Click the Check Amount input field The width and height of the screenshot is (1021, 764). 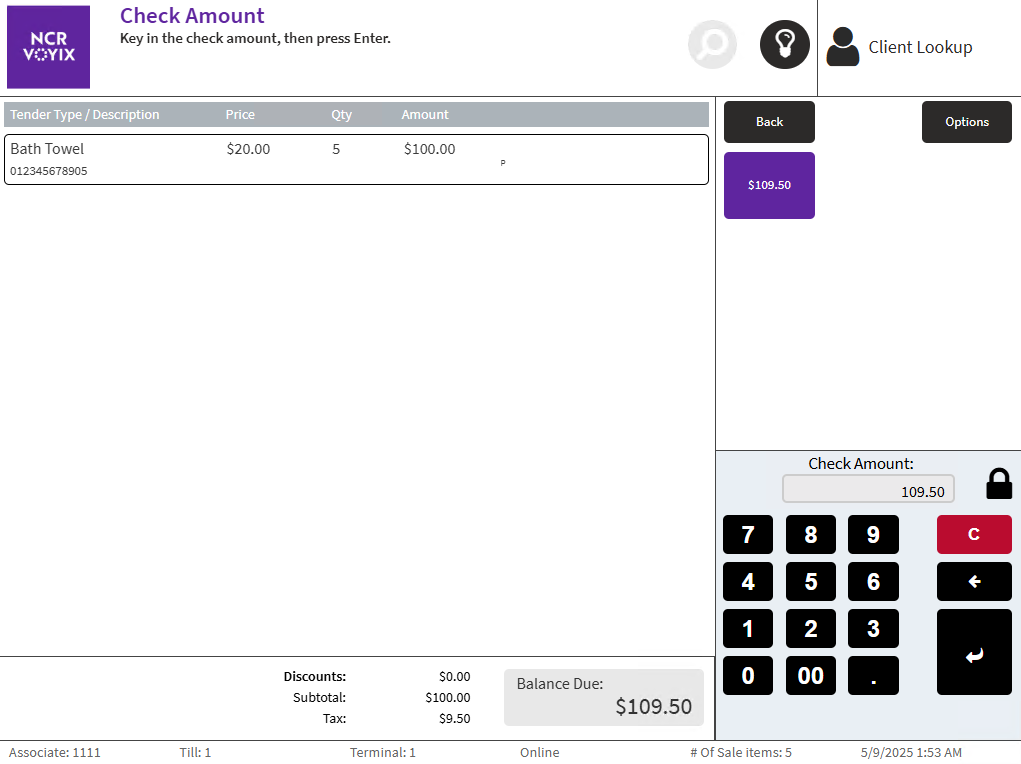(x=868, y=490)
